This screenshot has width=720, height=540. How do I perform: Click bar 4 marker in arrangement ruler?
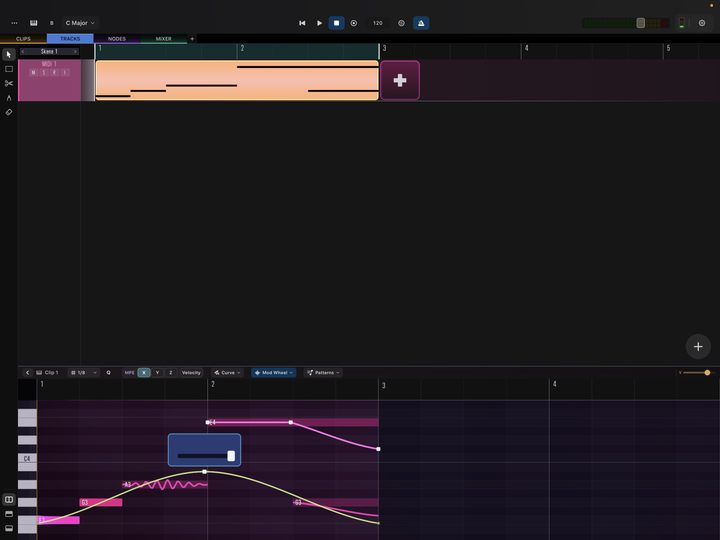coord(526,48)
